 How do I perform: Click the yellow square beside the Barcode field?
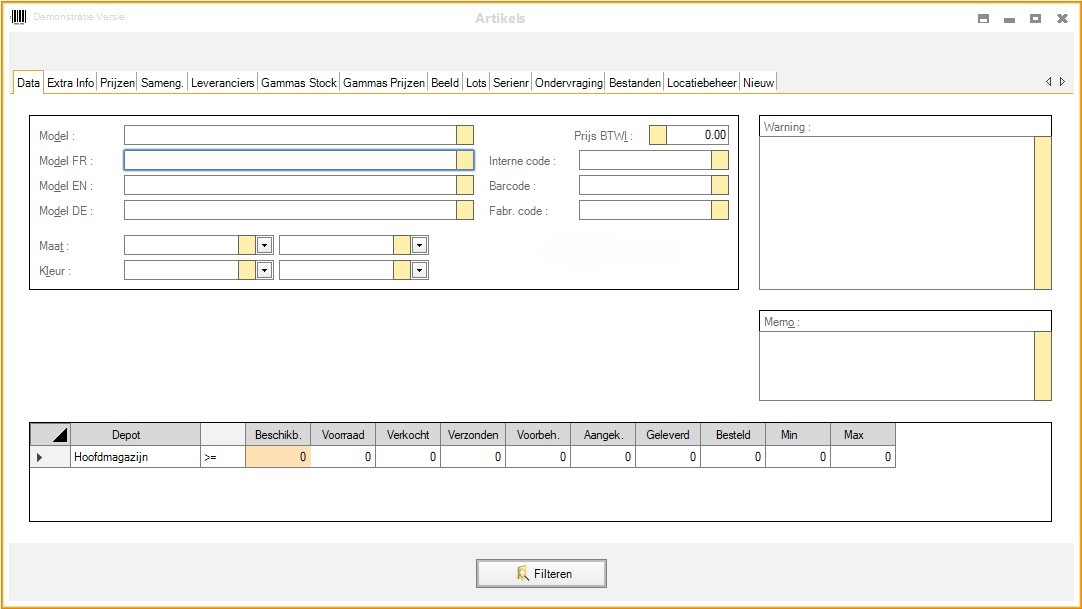(x=719, y=185)
